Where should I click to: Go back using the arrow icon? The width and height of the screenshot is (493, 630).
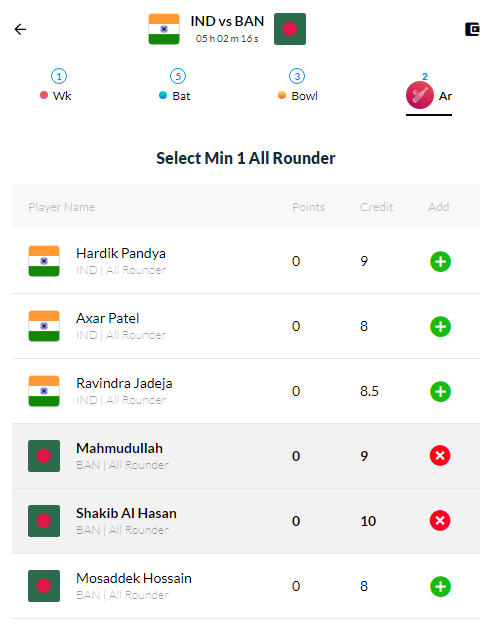(20, 29)
